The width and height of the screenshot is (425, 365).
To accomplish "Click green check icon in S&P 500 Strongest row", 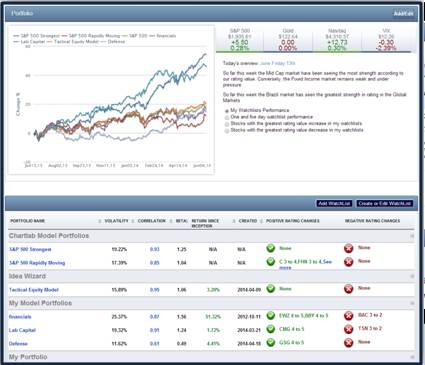I will [x=271, y=248].
